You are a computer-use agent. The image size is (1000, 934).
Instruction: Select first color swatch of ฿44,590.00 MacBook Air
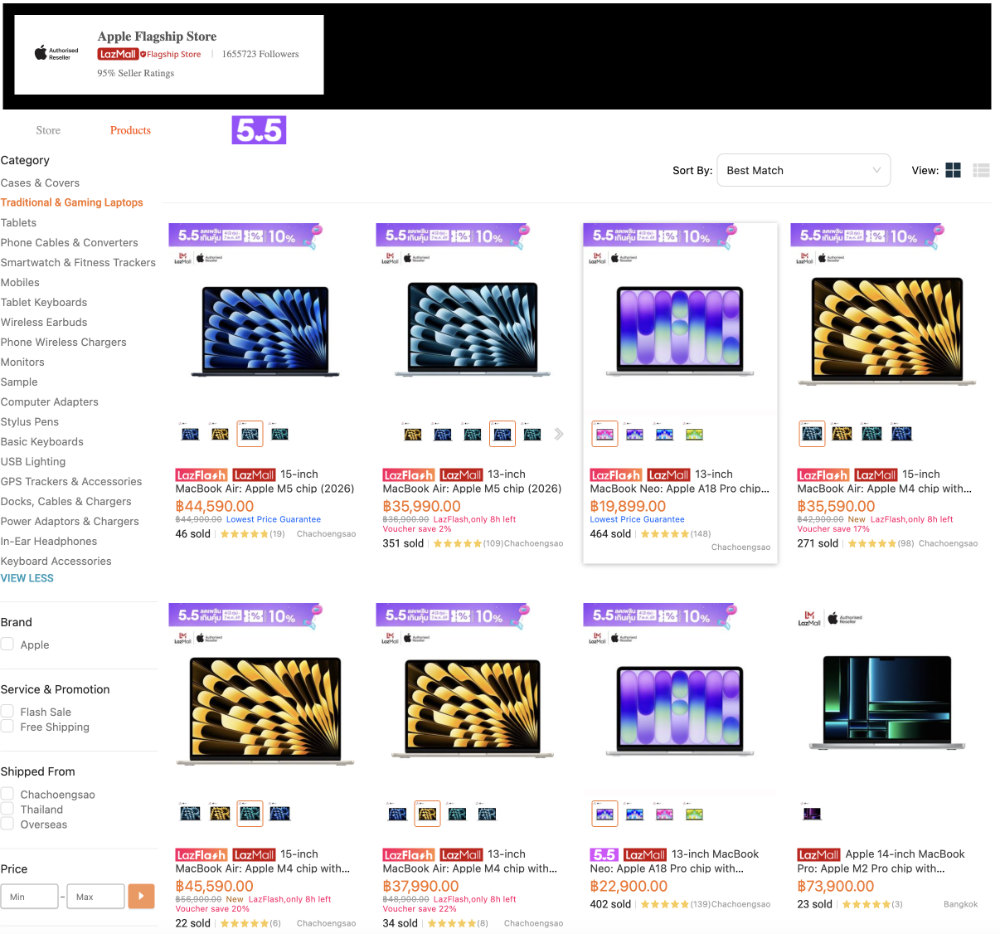190,434
